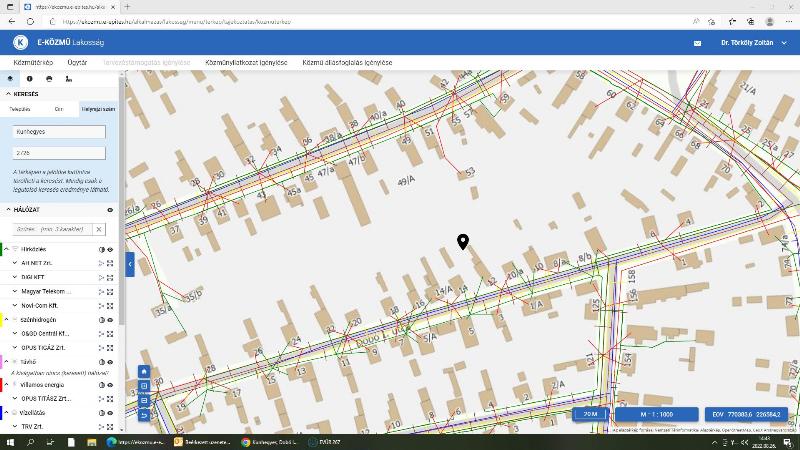Zoom to extent of Magyar Telekom

tap(110, 292)
